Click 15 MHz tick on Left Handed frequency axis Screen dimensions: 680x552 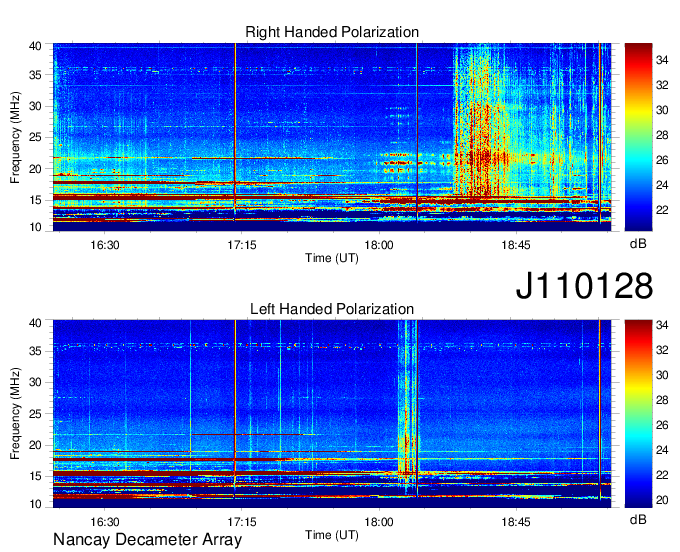click(36, 476)
